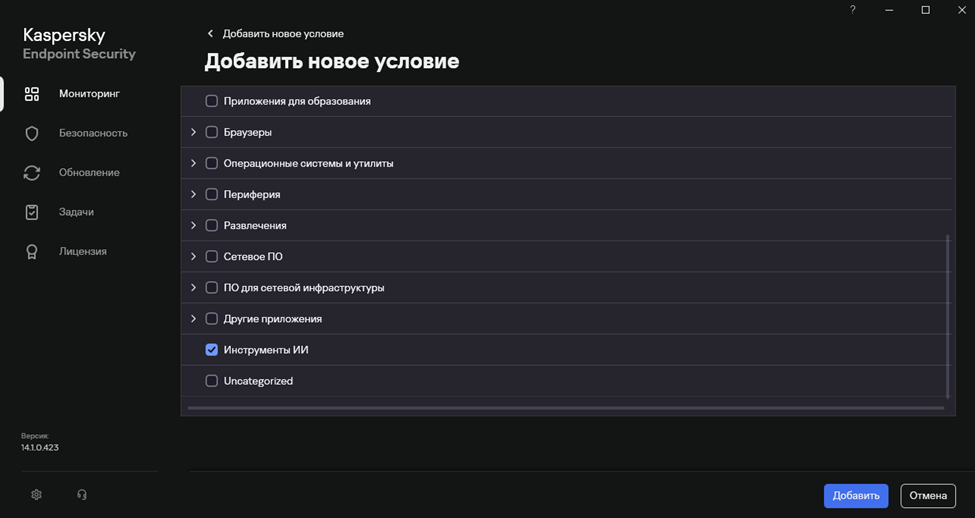
Task: Open the Мониторинг section
Action: click(x=90, y=94)
